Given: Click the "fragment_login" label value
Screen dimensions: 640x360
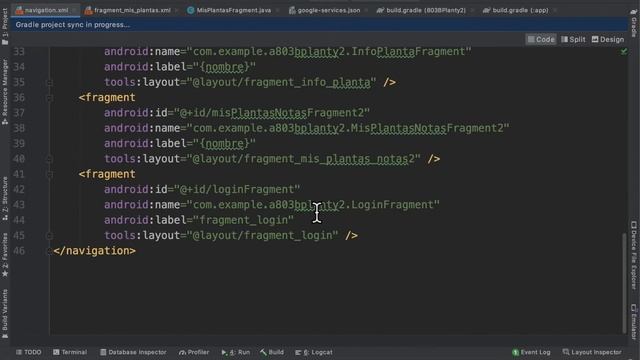Looking at the screenshot, I should (243, 220).
